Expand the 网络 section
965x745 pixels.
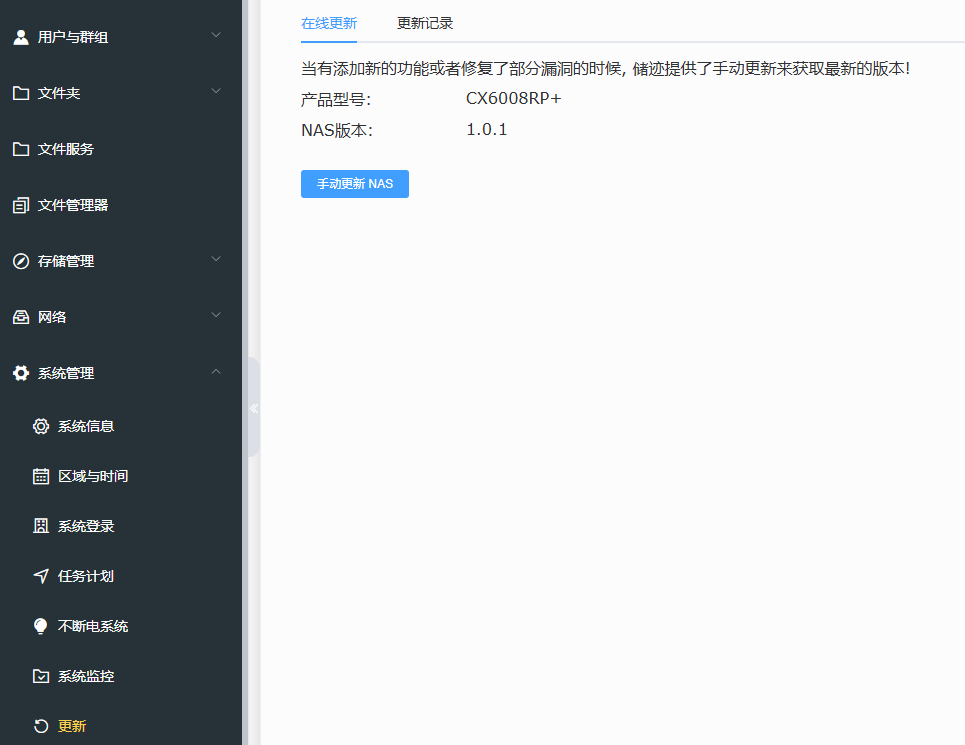(x=215, y=313)
